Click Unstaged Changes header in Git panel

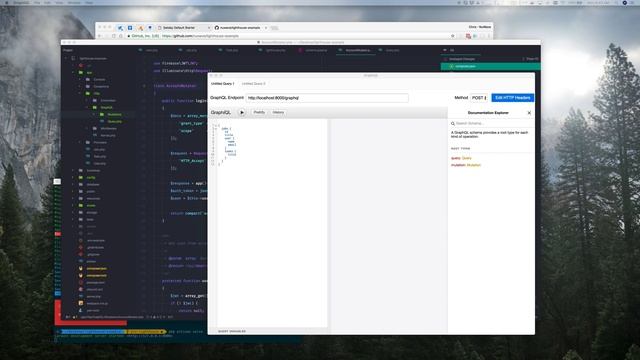462,59
